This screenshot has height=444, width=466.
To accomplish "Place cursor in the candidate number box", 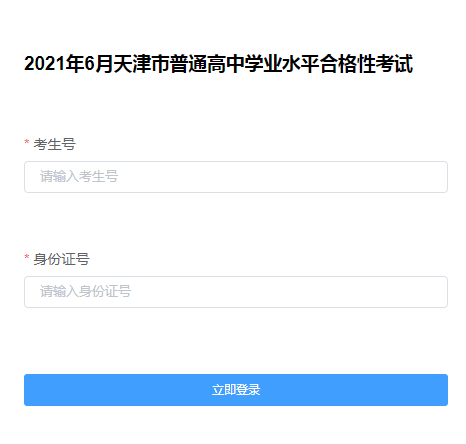I will click(x=236, y=177).
